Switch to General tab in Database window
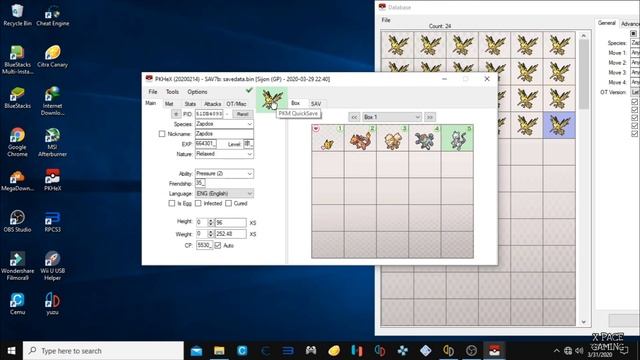Screen dimensions: 640x360 pyautogui.click(x=607, y=23)
